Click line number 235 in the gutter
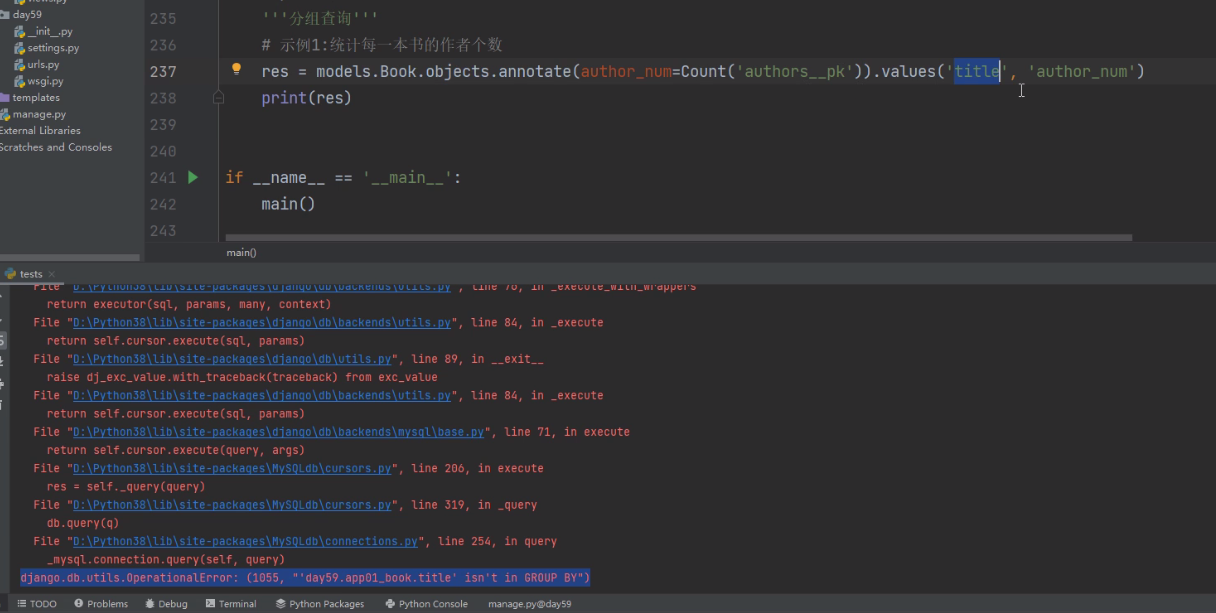1216x613 pixels. pyautogui.click(x=162, y=19)
